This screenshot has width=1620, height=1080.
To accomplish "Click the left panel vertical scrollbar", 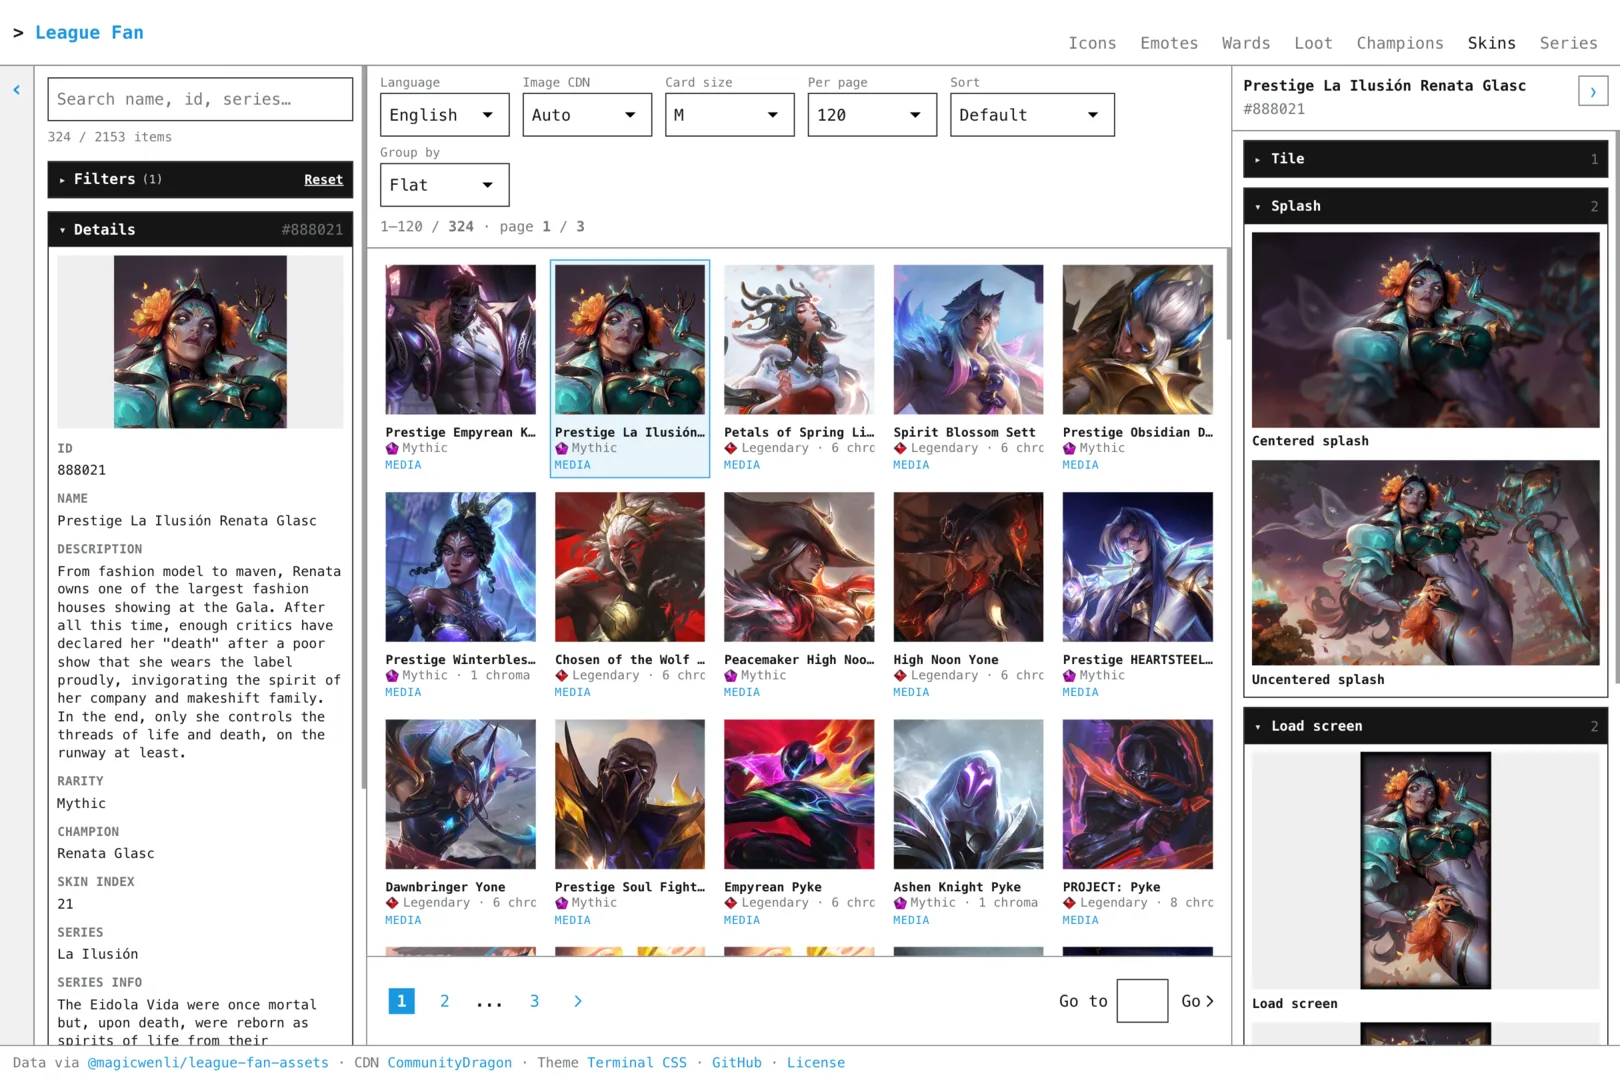I will click(362, 430).
